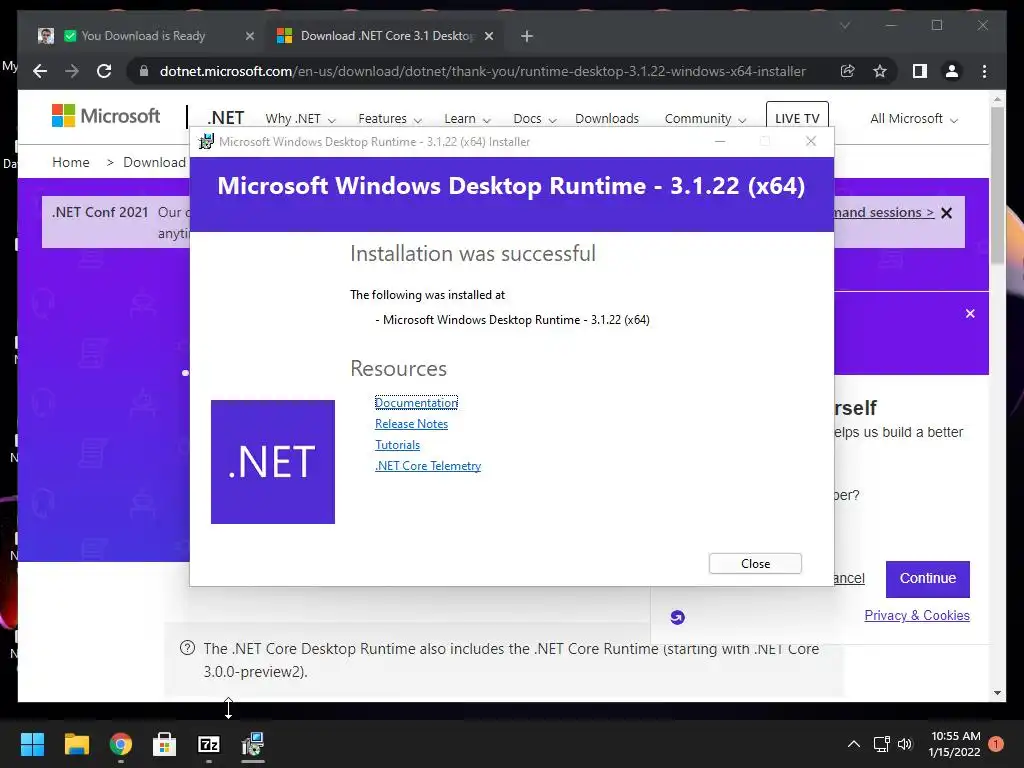Click the scrollbar down arrow
Viewport: 1024px width, 768px height.
pyautogui.click(x=997, y=693)
